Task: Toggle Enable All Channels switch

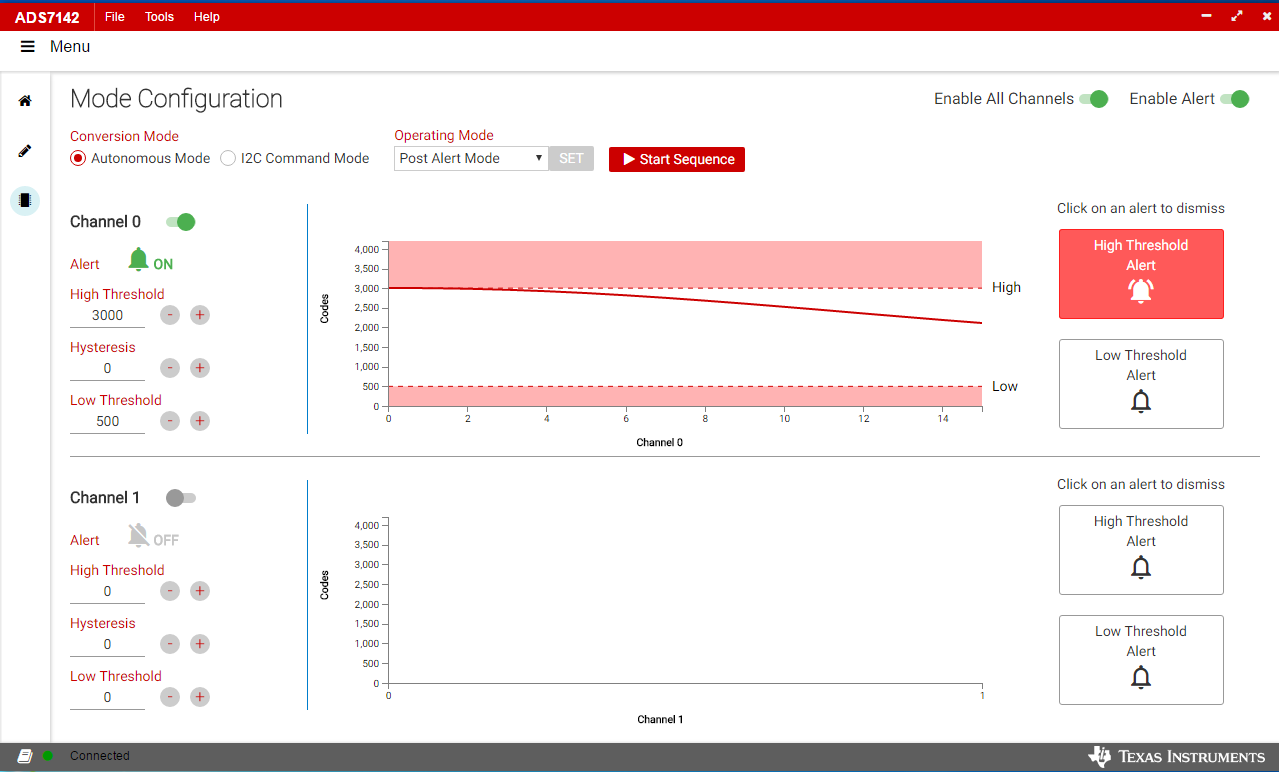Action: (x=1094, y=99)
